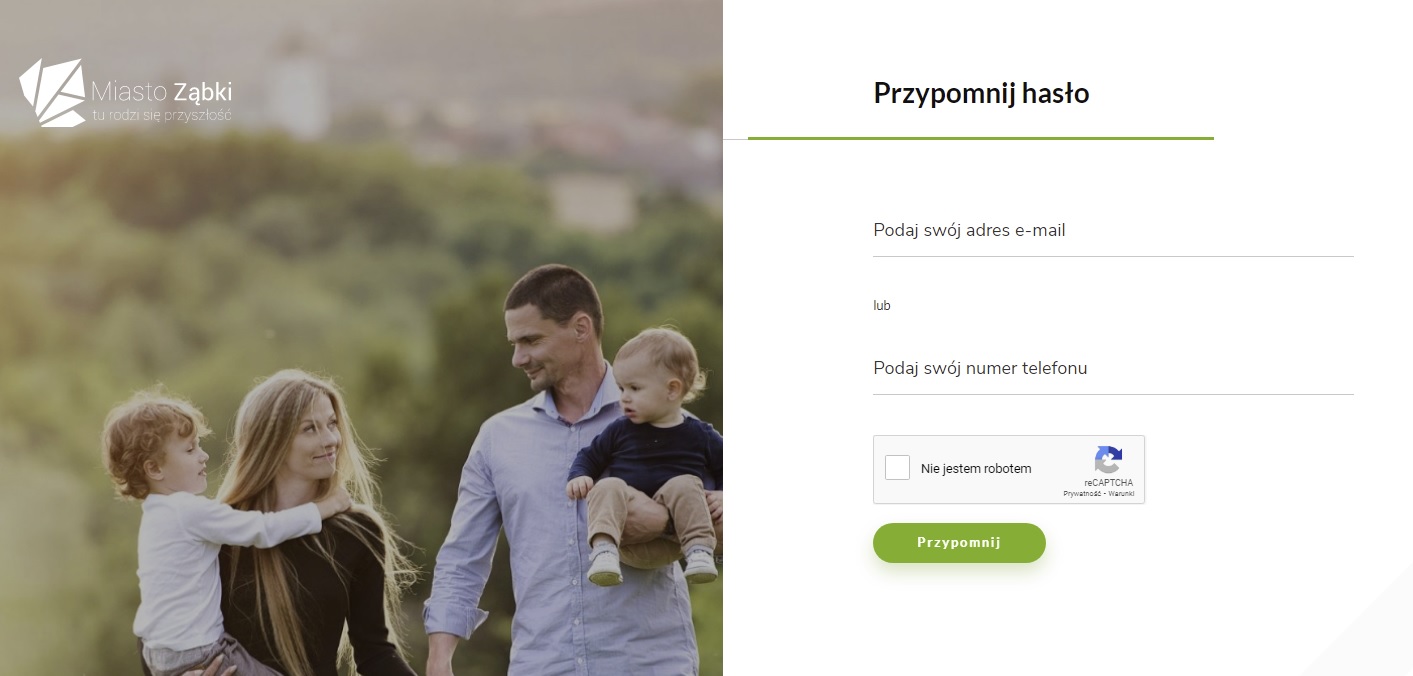Click the "Miasto Ząbki" logo text
This screenshot has height=676, width=1413.
tap(161, 93)
